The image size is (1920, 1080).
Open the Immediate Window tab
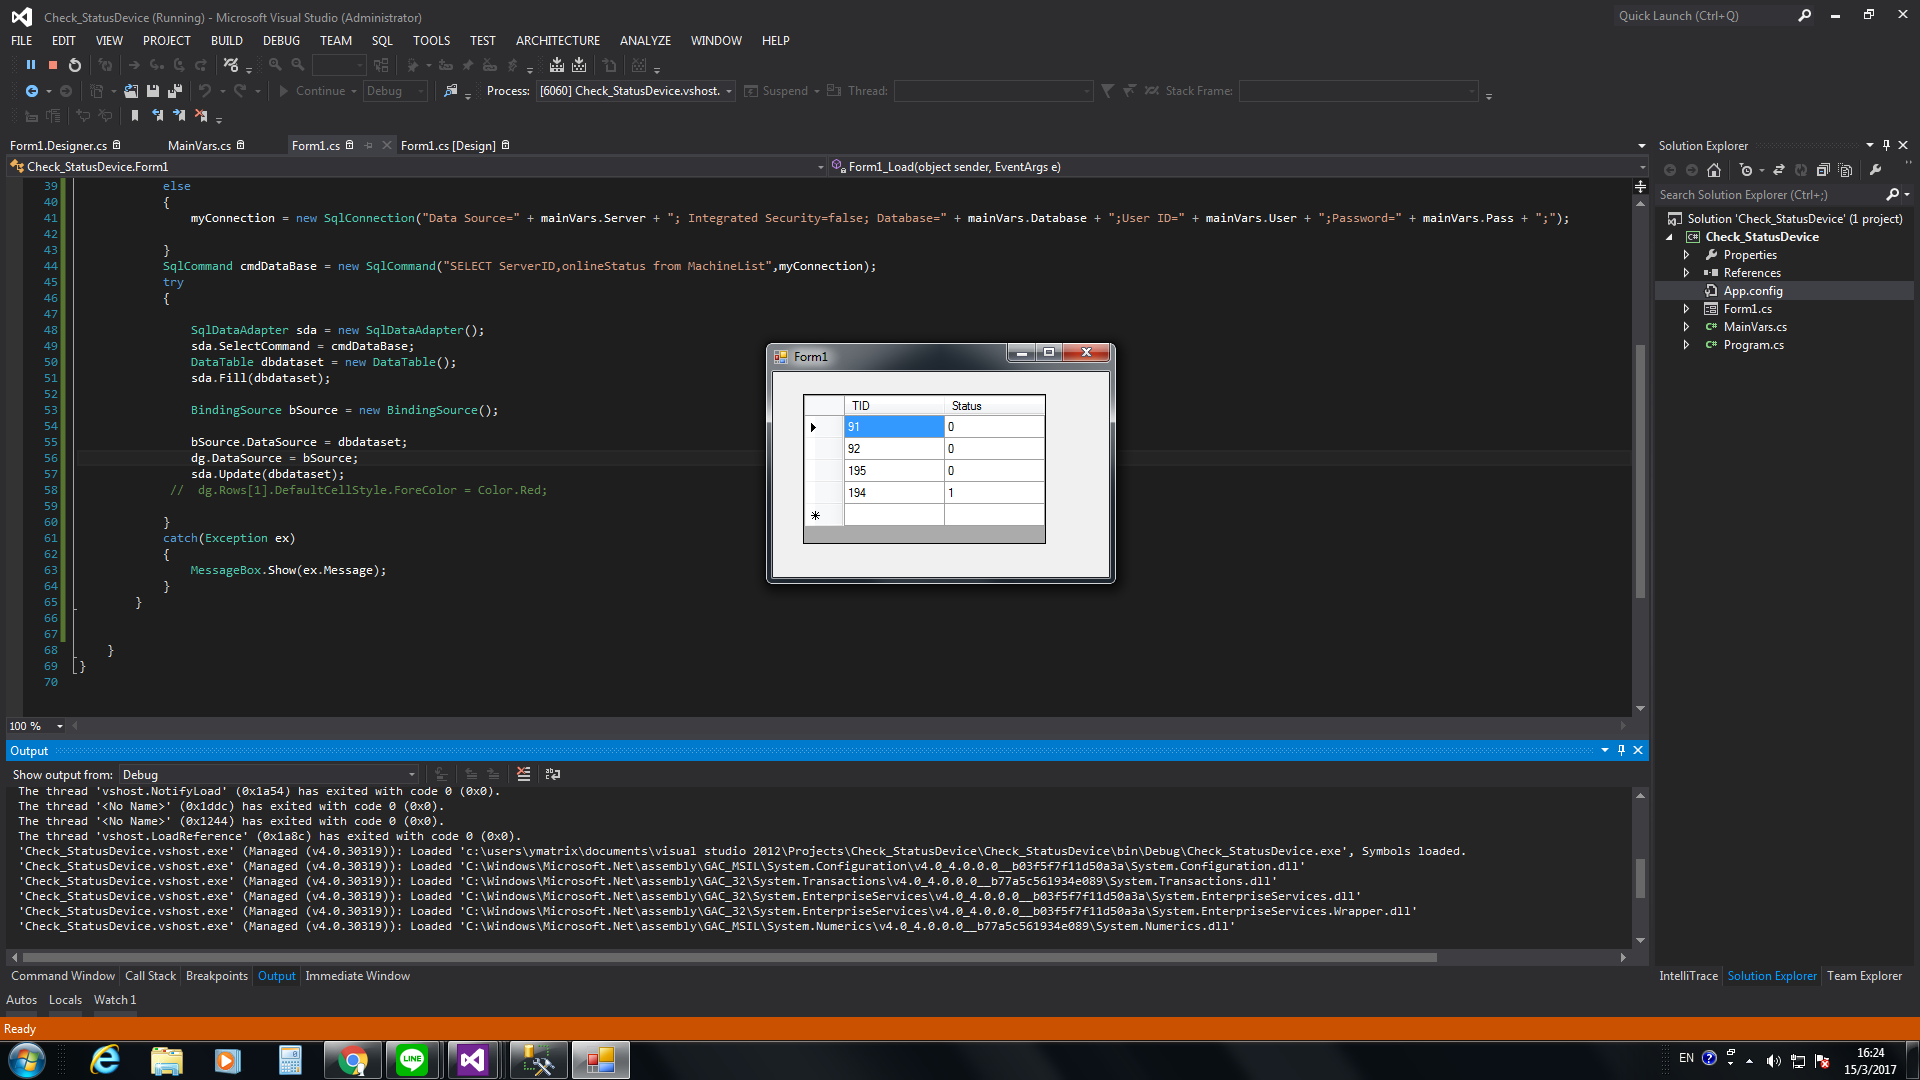point(358,976)
